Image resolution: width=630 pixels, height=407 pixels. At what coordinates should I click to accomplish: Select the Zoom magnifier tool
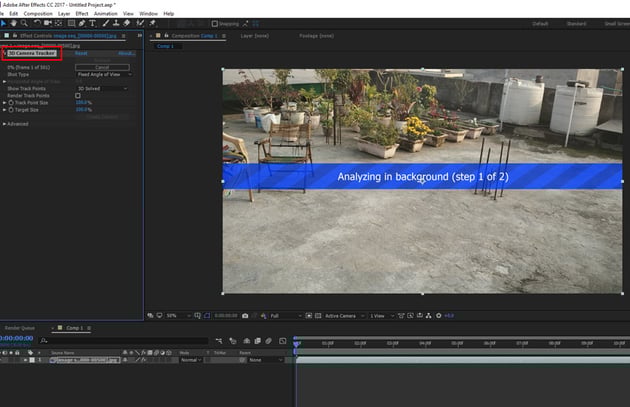pyautogui.click(x=24, y=23)
